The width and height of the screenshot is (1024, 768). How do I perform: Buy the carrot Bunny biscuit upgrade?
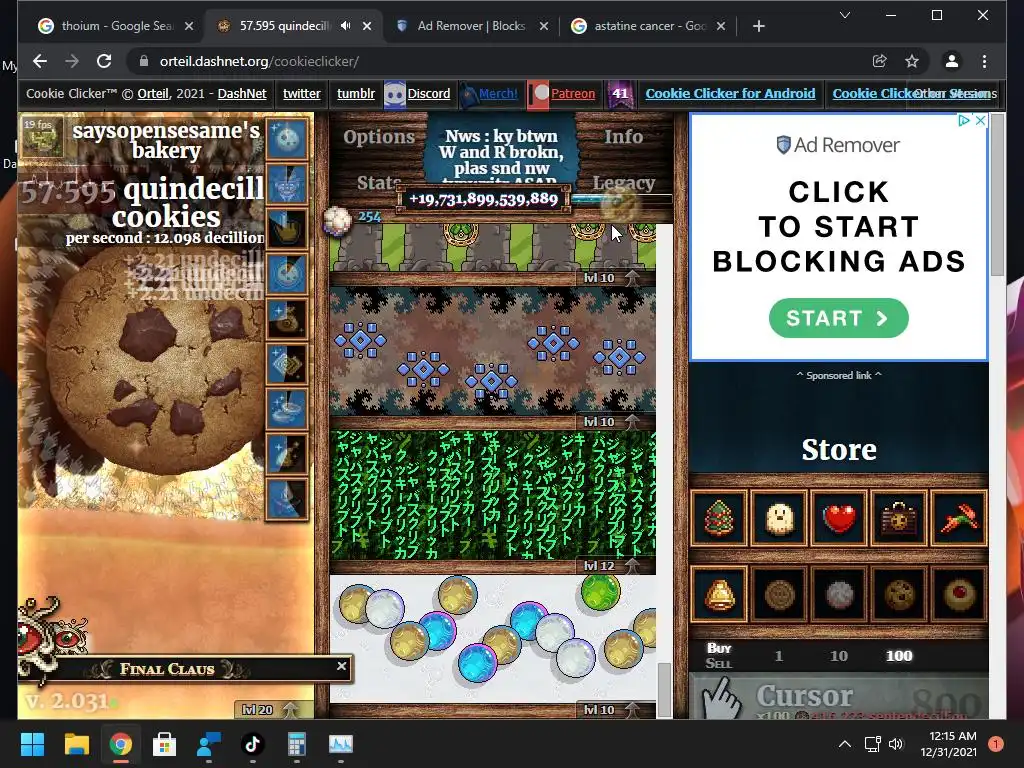tap(959, 519)
